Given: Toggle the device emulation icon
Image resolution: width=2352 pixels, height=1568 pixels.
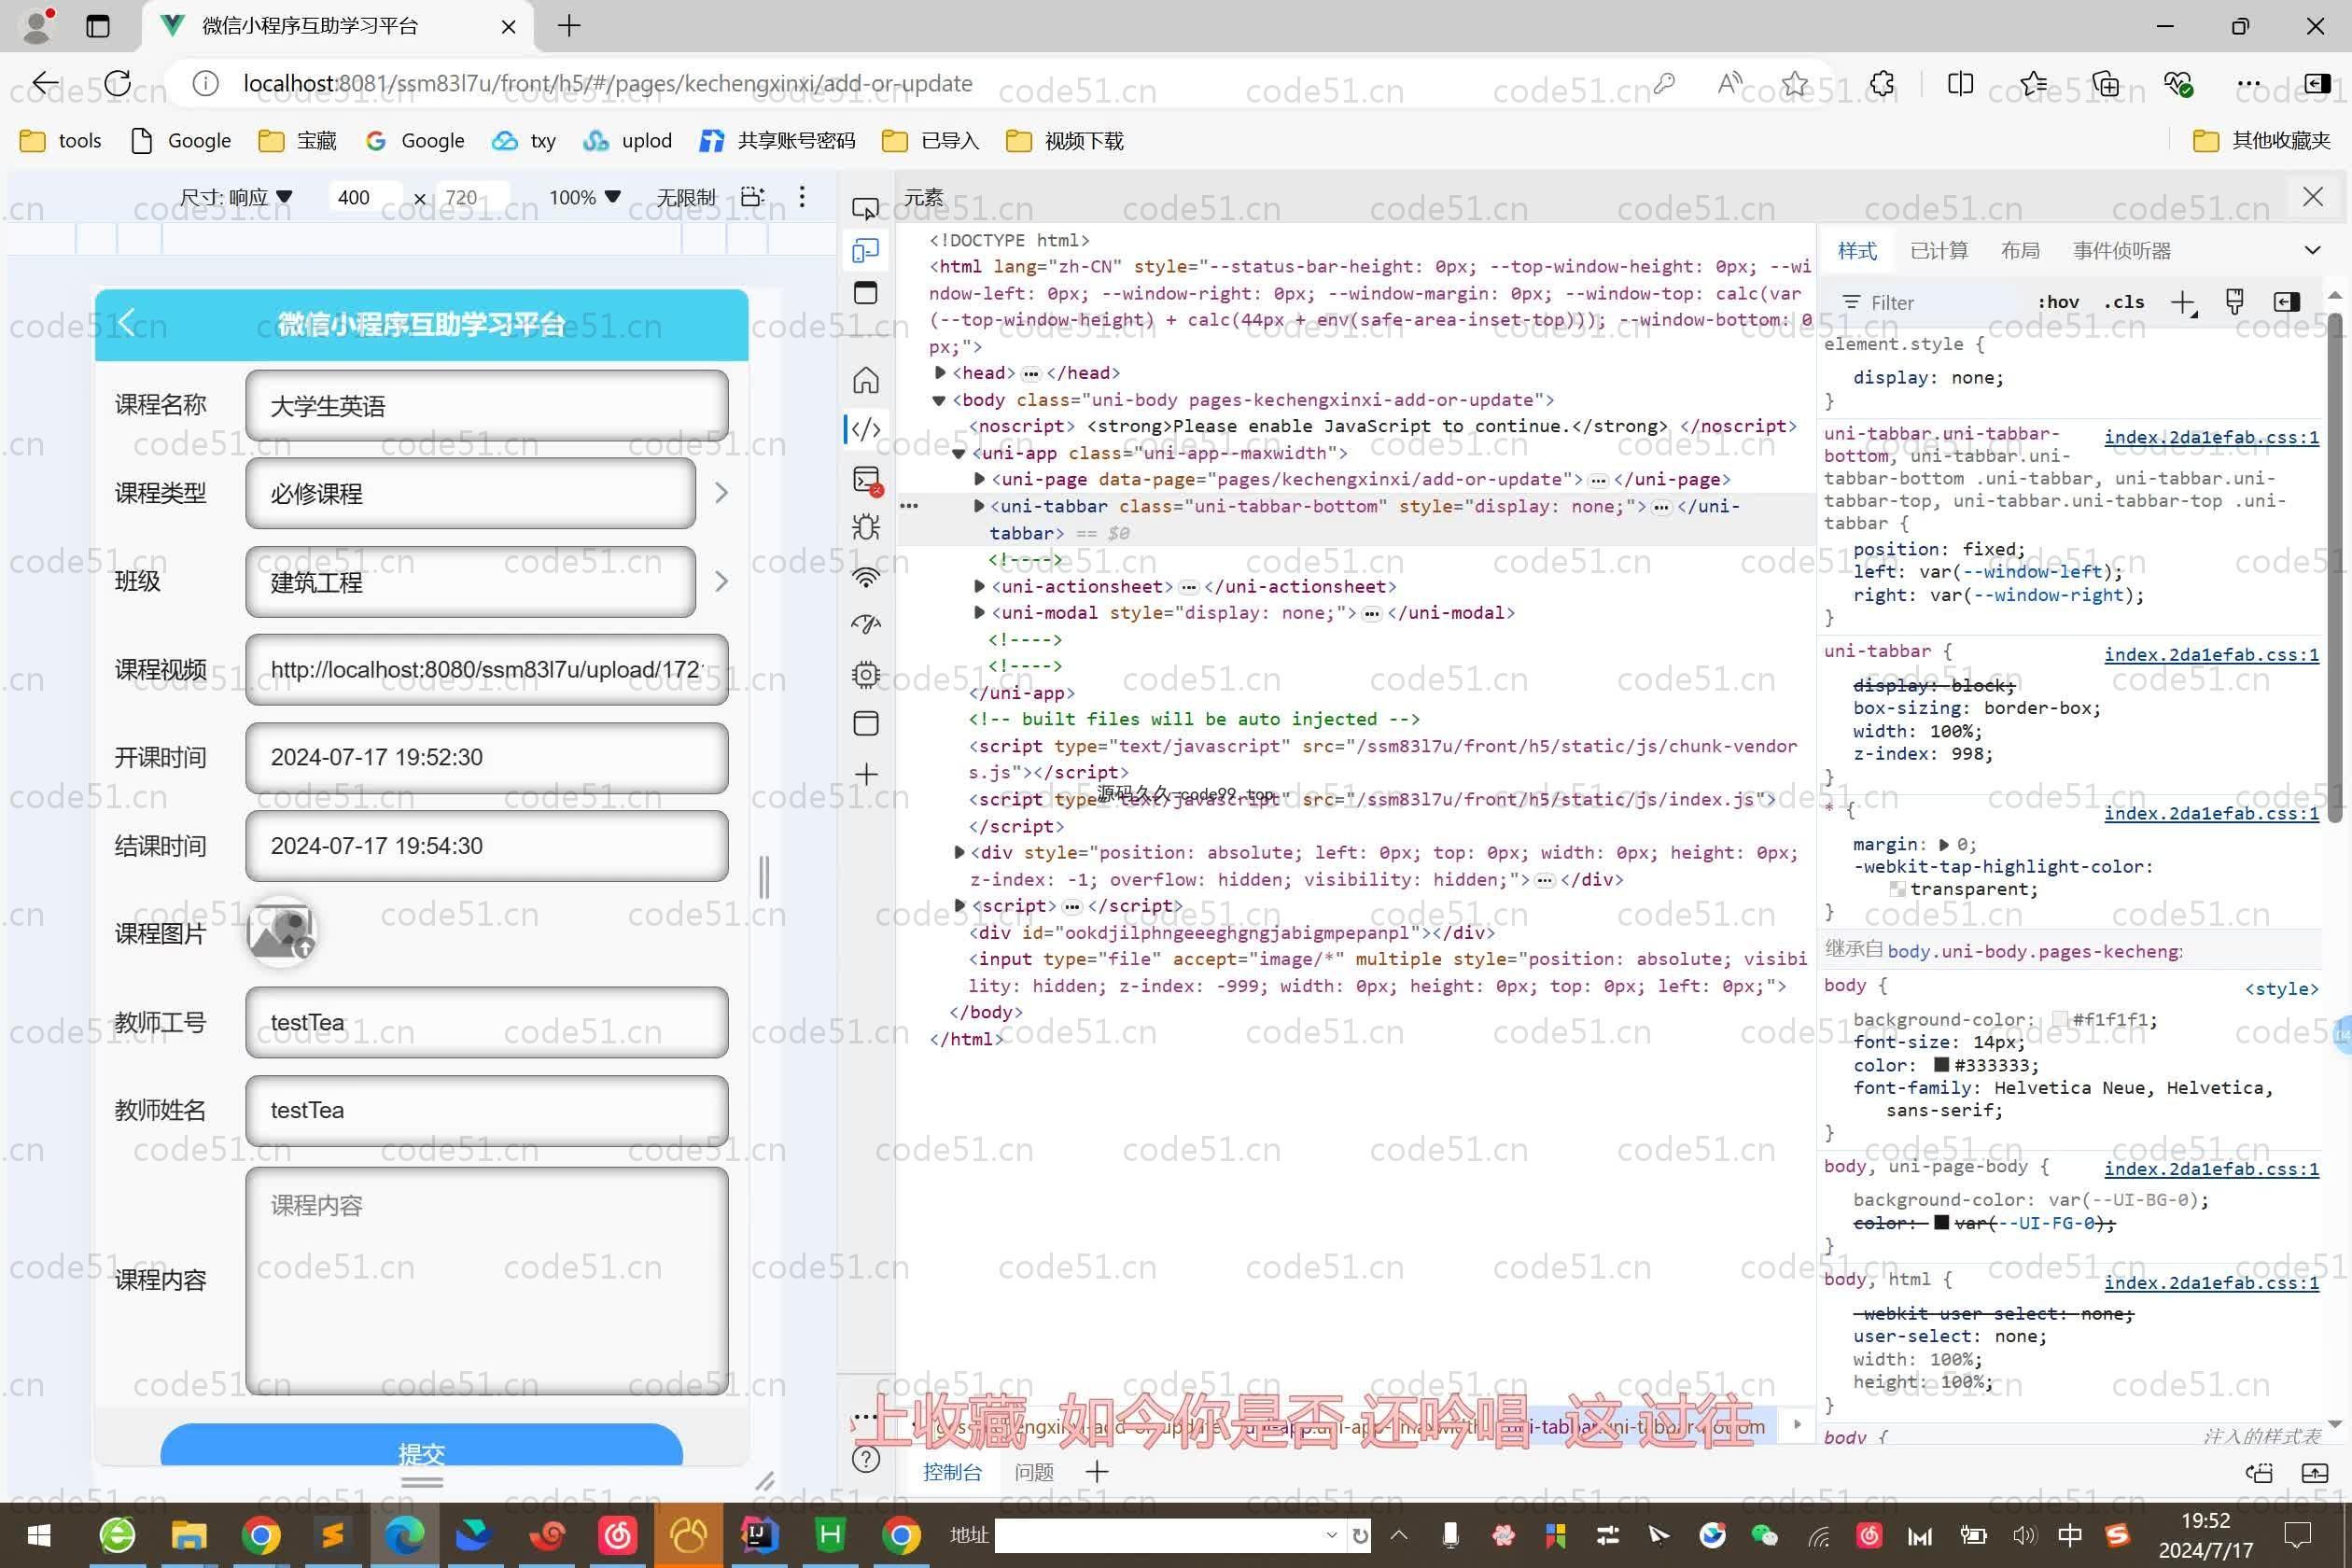Looking at the screenshot, I should click(865, 250).
